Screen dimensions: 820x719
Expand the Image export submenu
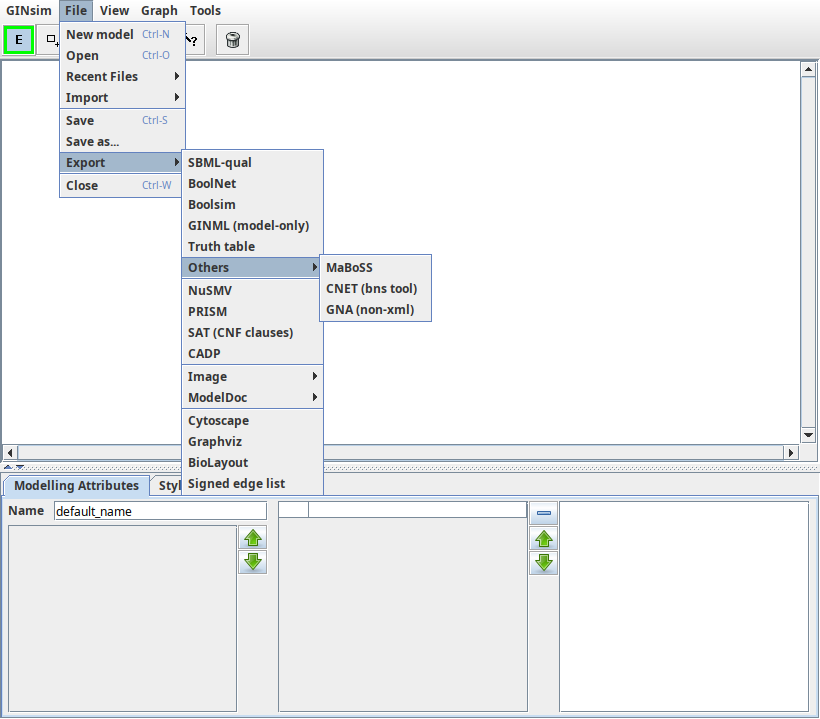point(240,376)
